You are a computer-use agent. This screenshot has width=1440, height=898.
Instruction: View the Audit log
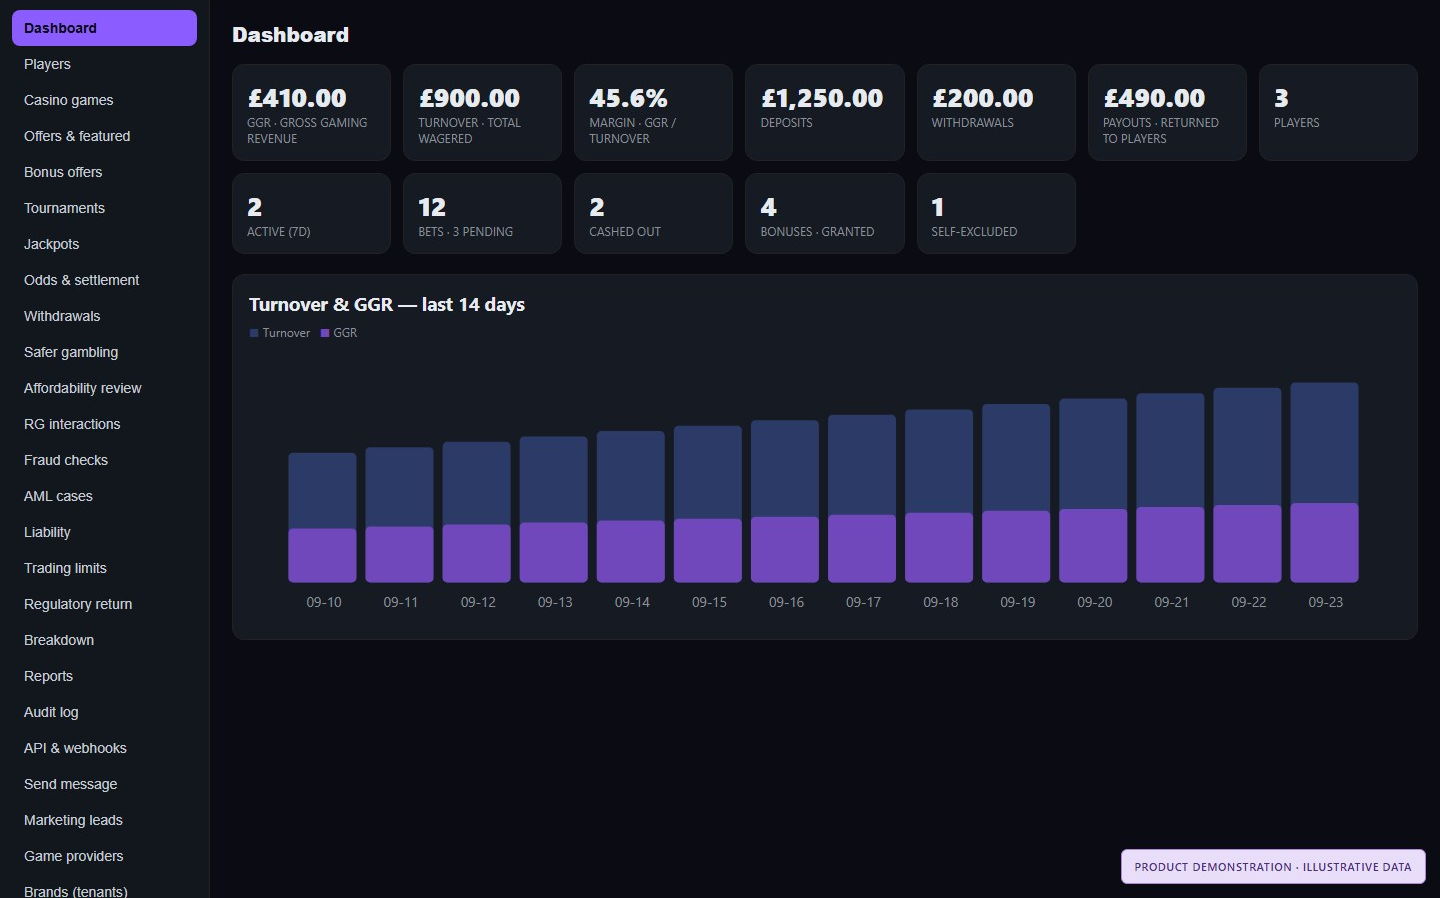coord(104,712)
